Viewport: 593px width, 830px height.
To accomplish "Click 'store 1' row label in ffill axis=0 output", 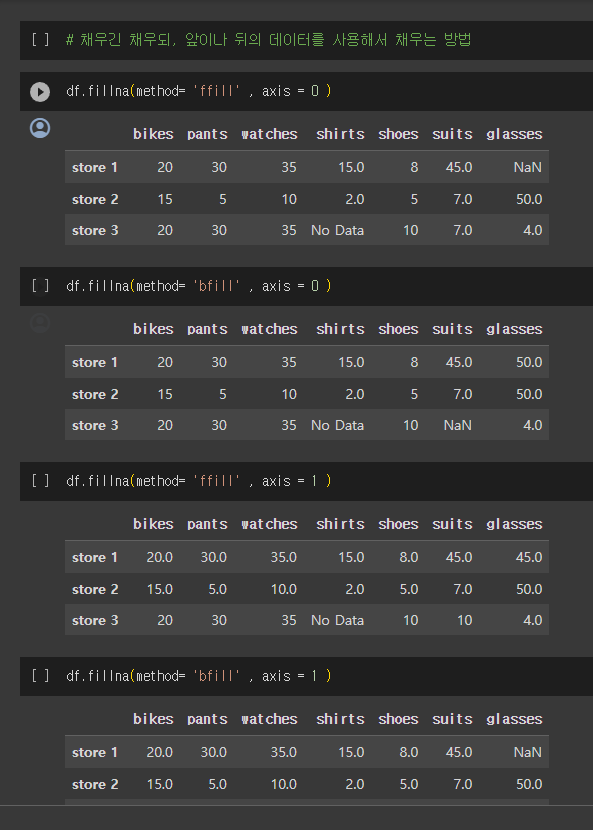I will (95, 167).
